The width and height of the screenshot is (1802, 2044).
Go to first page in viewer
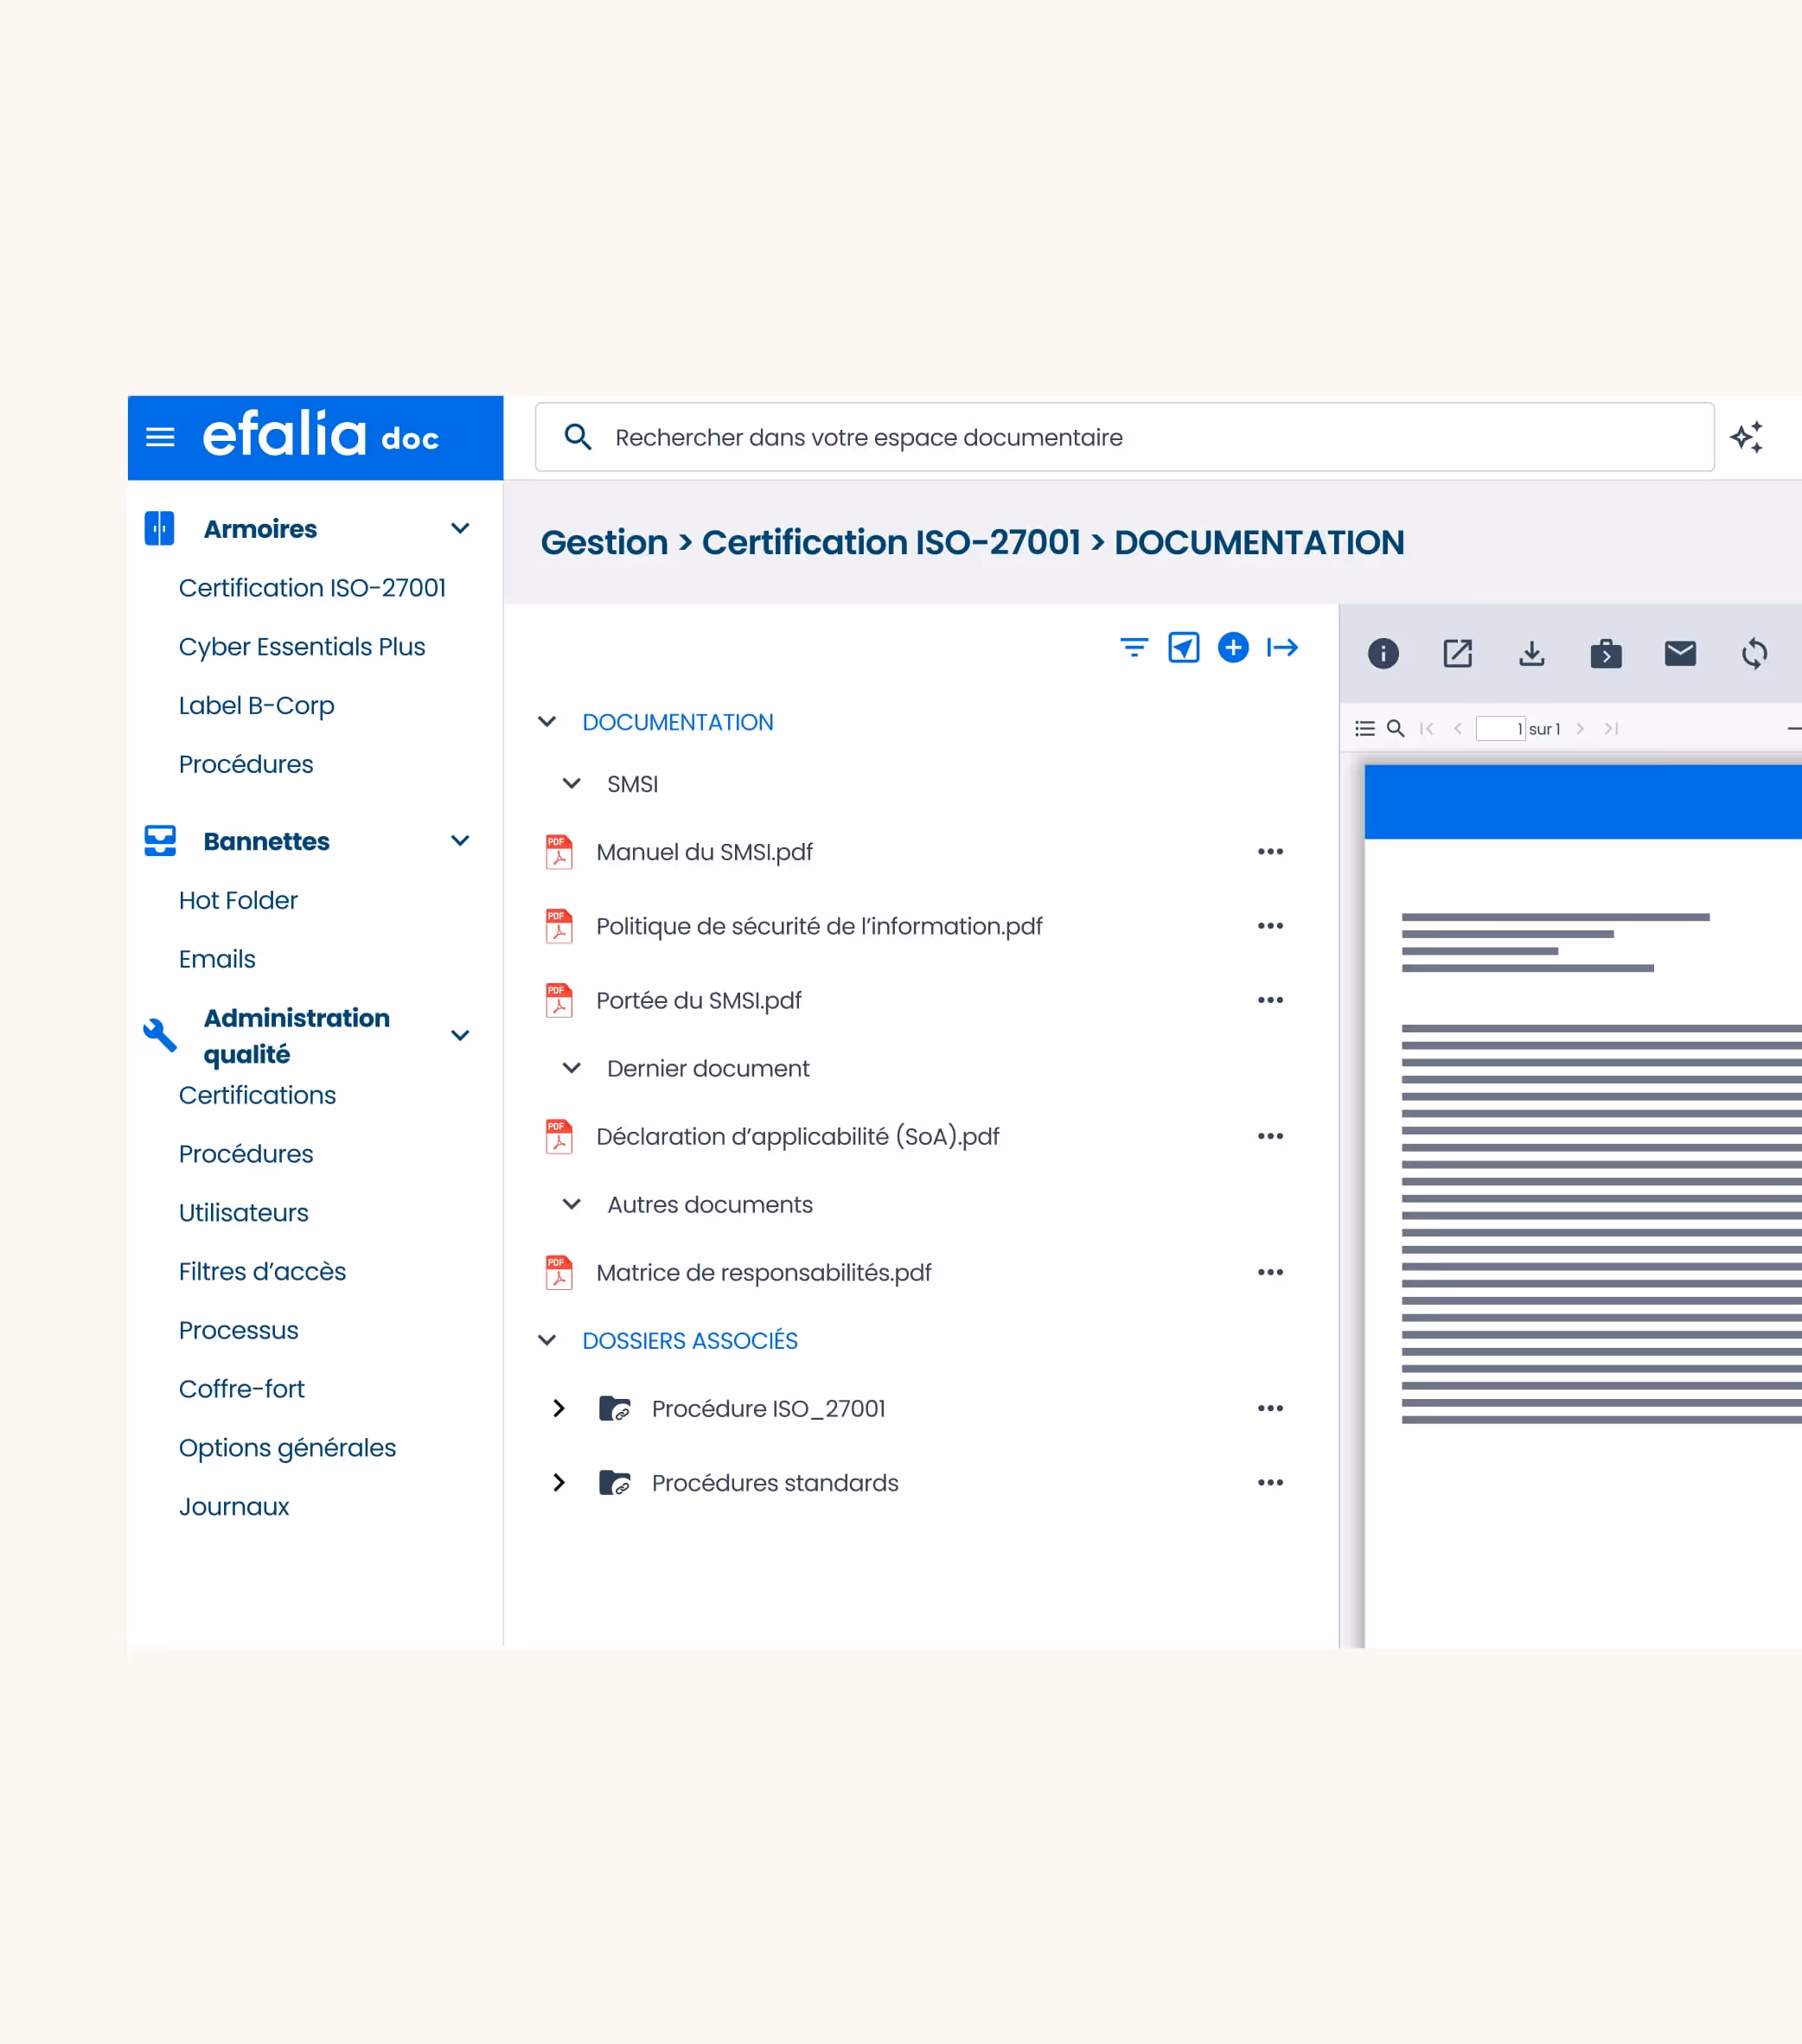1427,728
